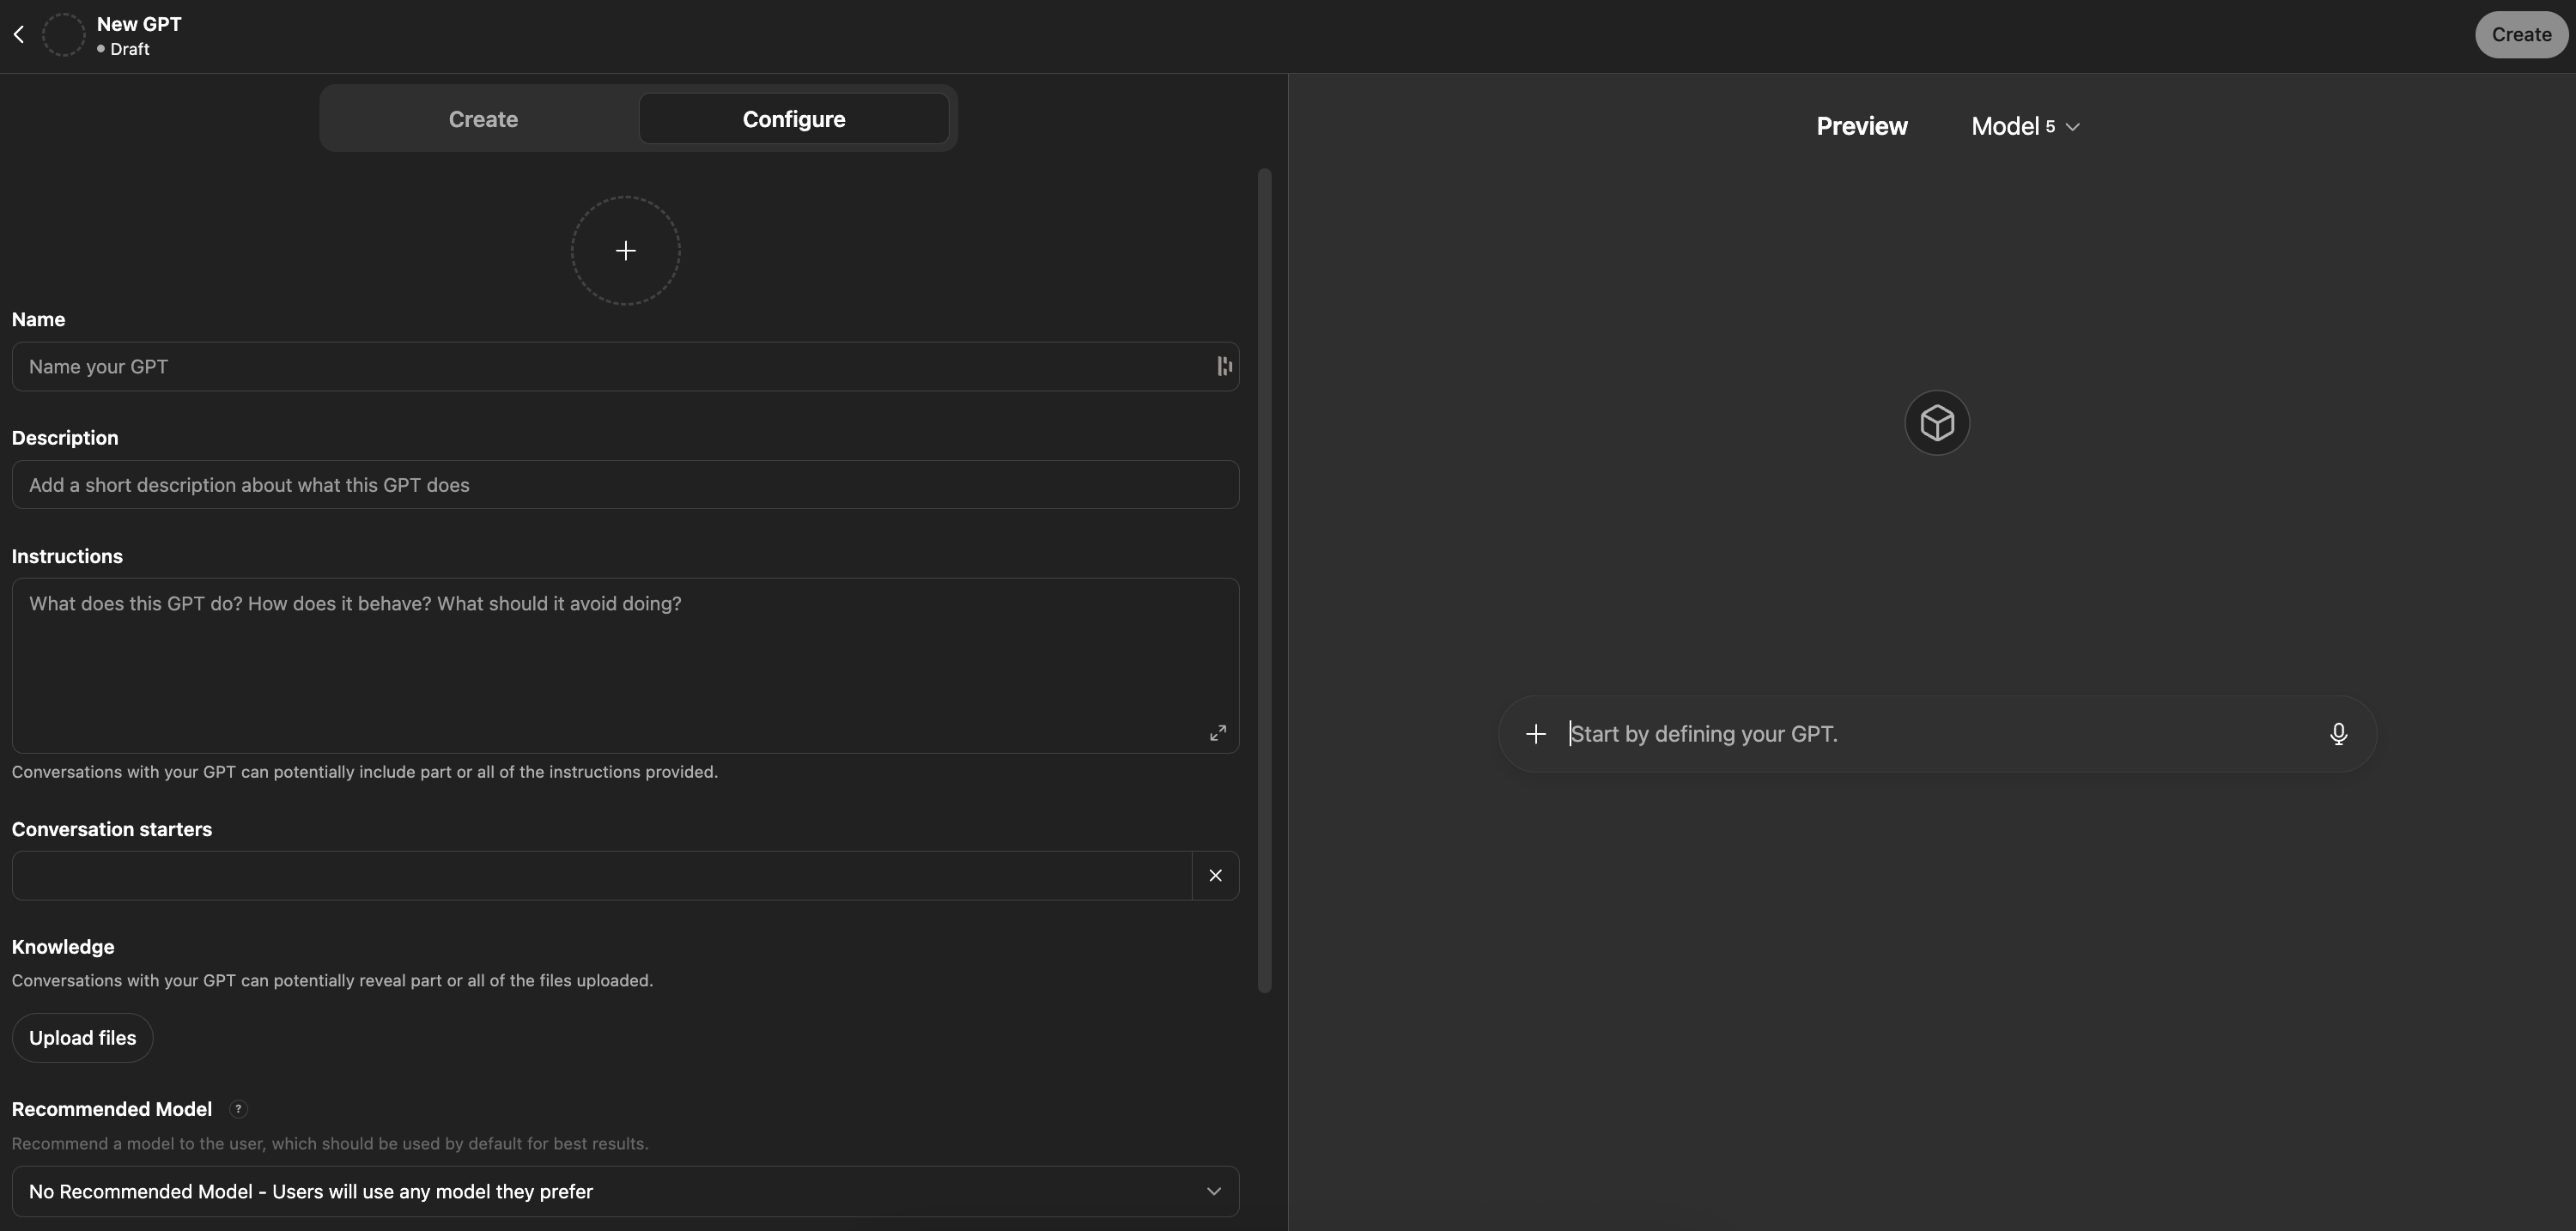Click the plus attachment icon in preview chat
The height and width of the screenshot is (1231, 2576).
point(1535,735)
